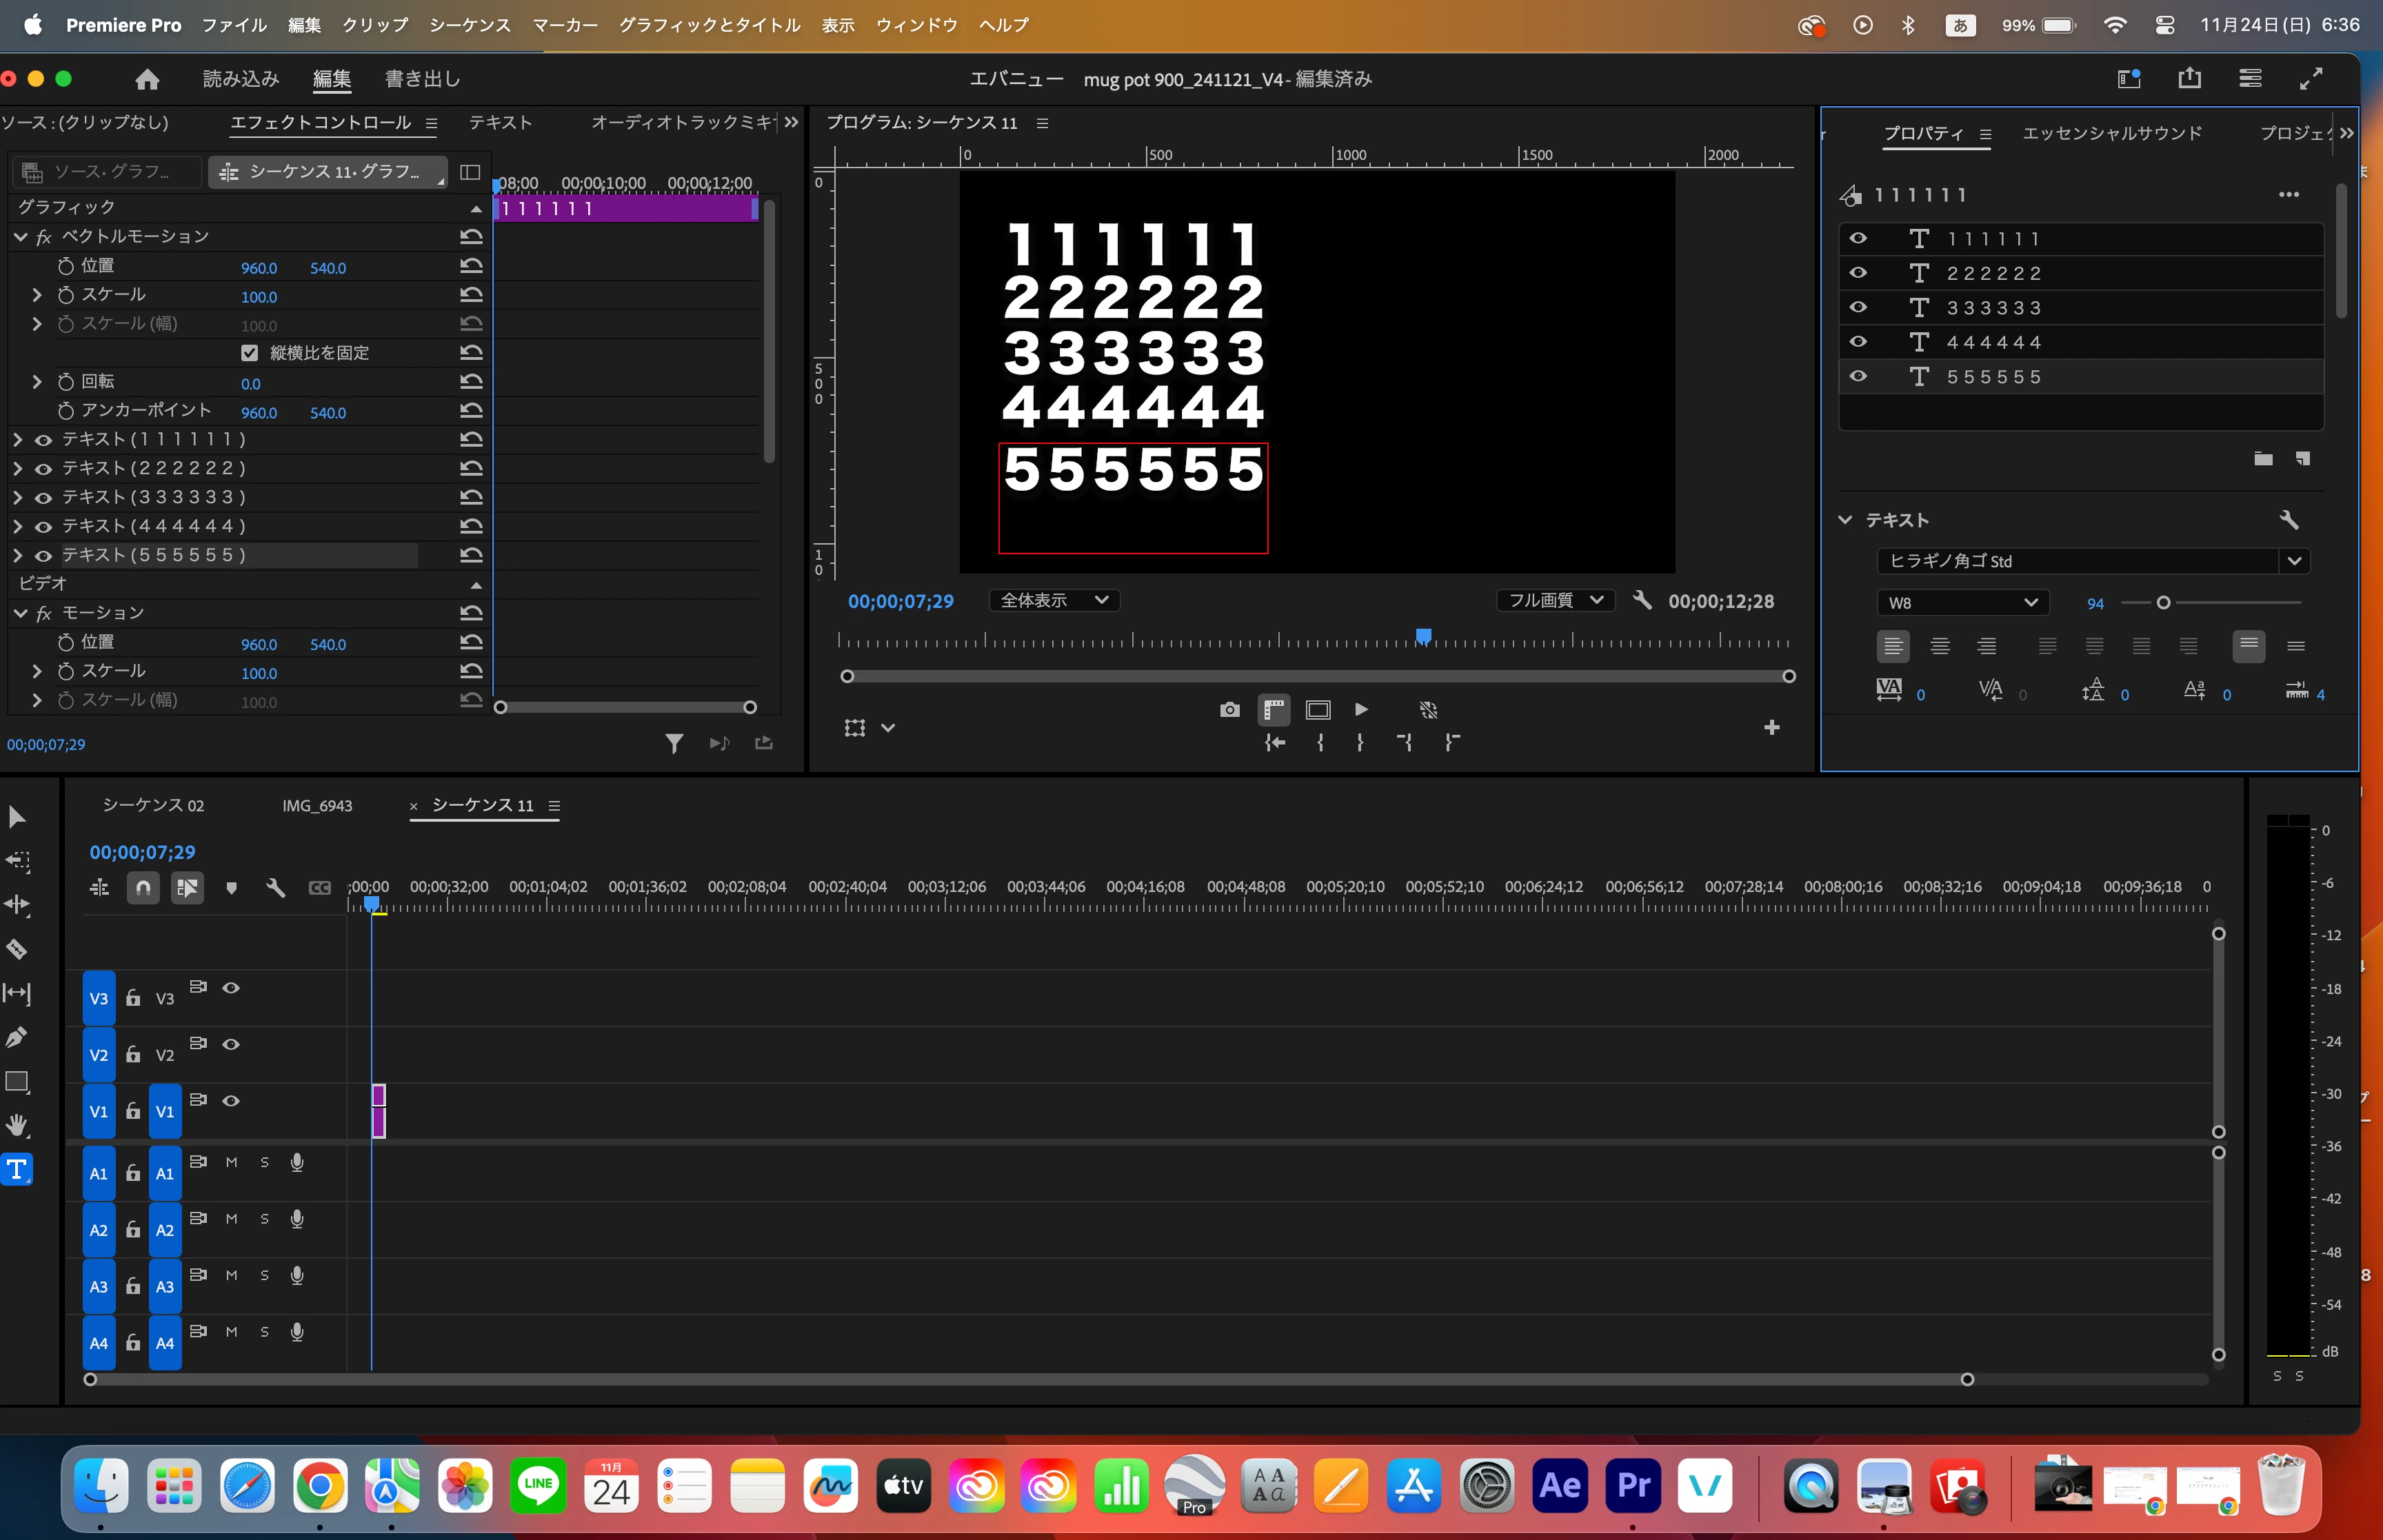Select the Type tool
The height and width of the screenshot is (1540, 2383).
click(x=17, y=1169)
